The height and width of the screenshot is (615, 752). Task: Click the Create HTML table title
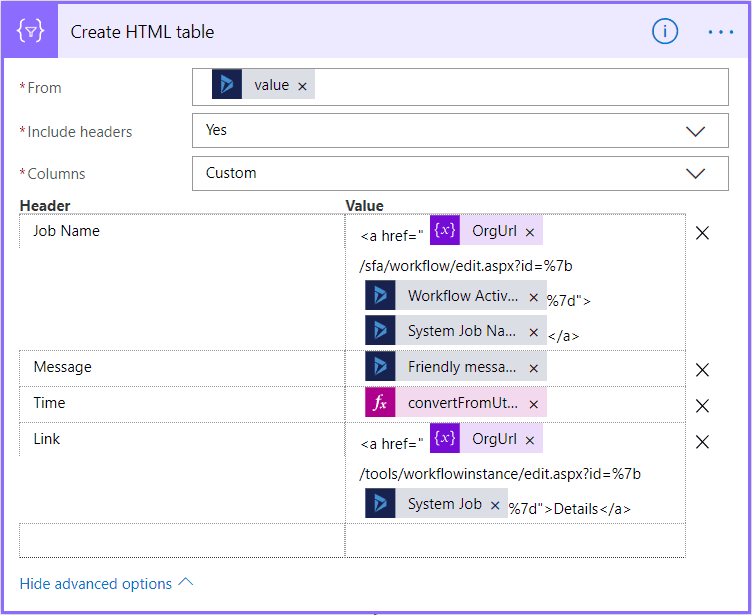click(x=142, y=32)
